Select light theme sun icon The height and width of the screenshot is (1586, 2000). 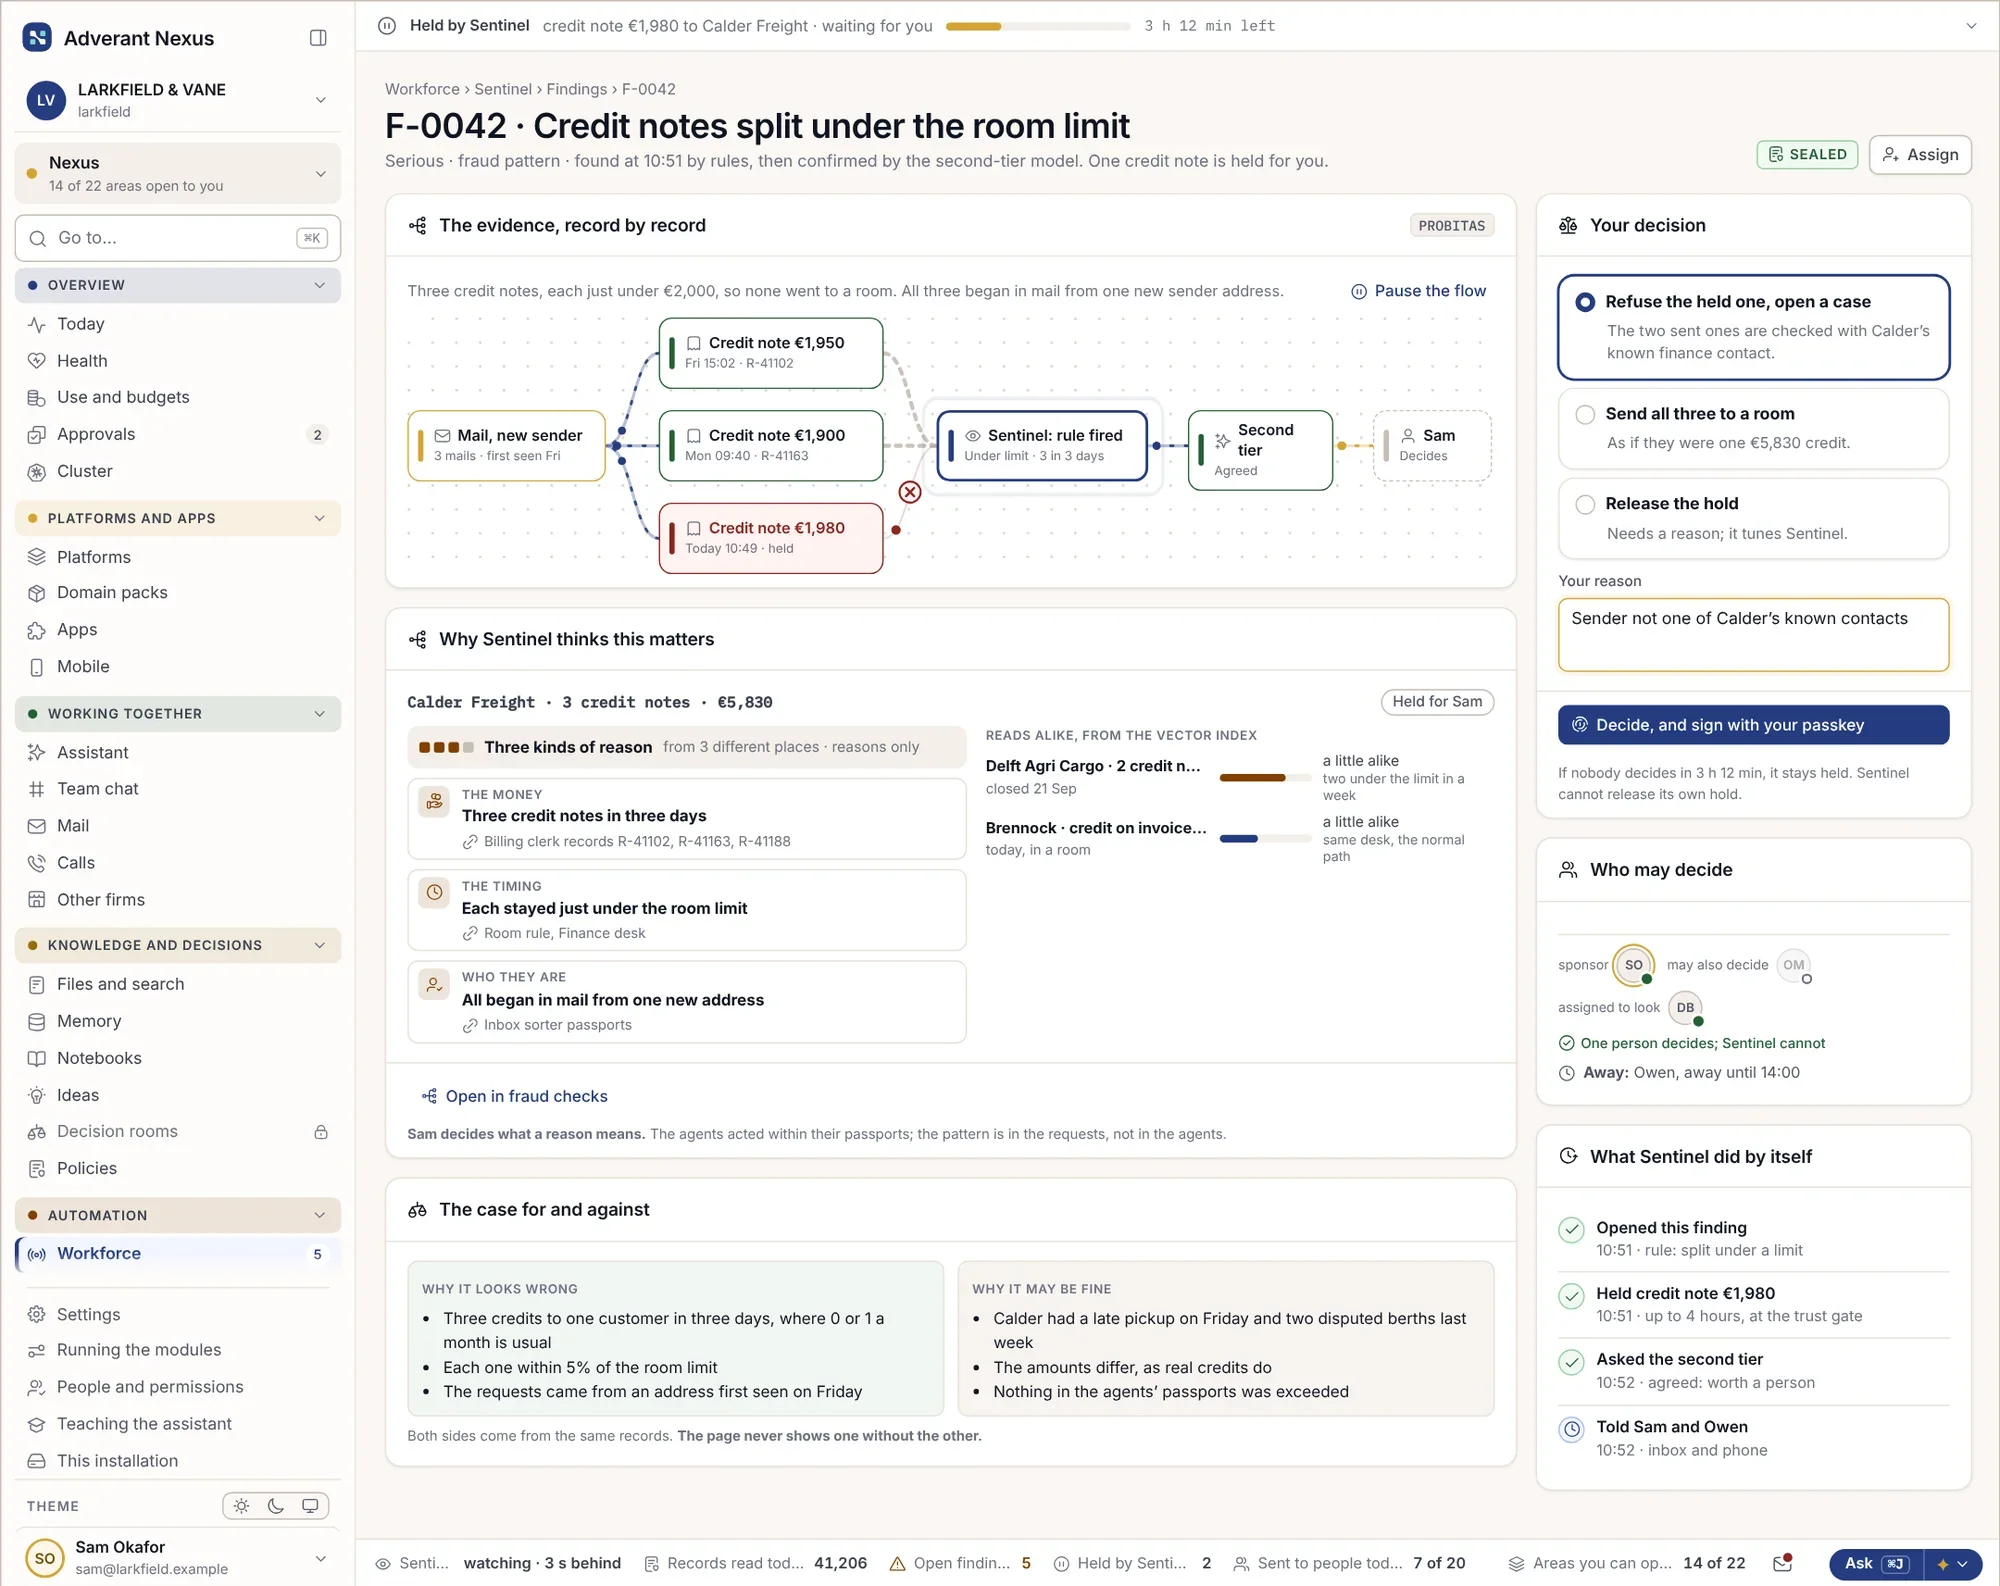pyautogui.click(x=241, y=1506)
